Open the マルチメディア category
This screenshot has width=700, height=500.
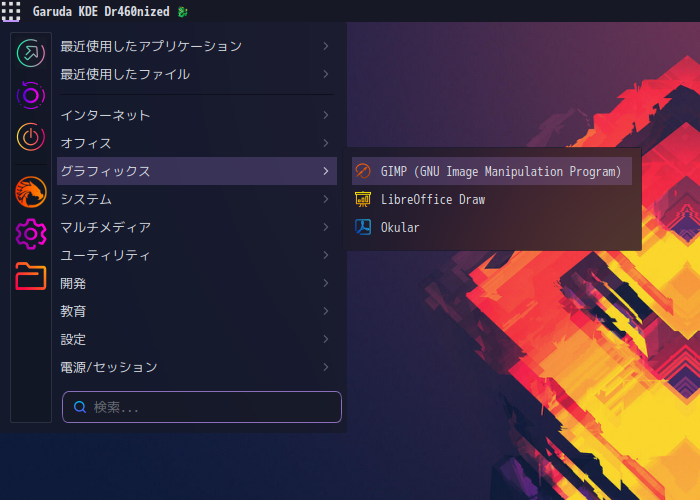[197, 227]
